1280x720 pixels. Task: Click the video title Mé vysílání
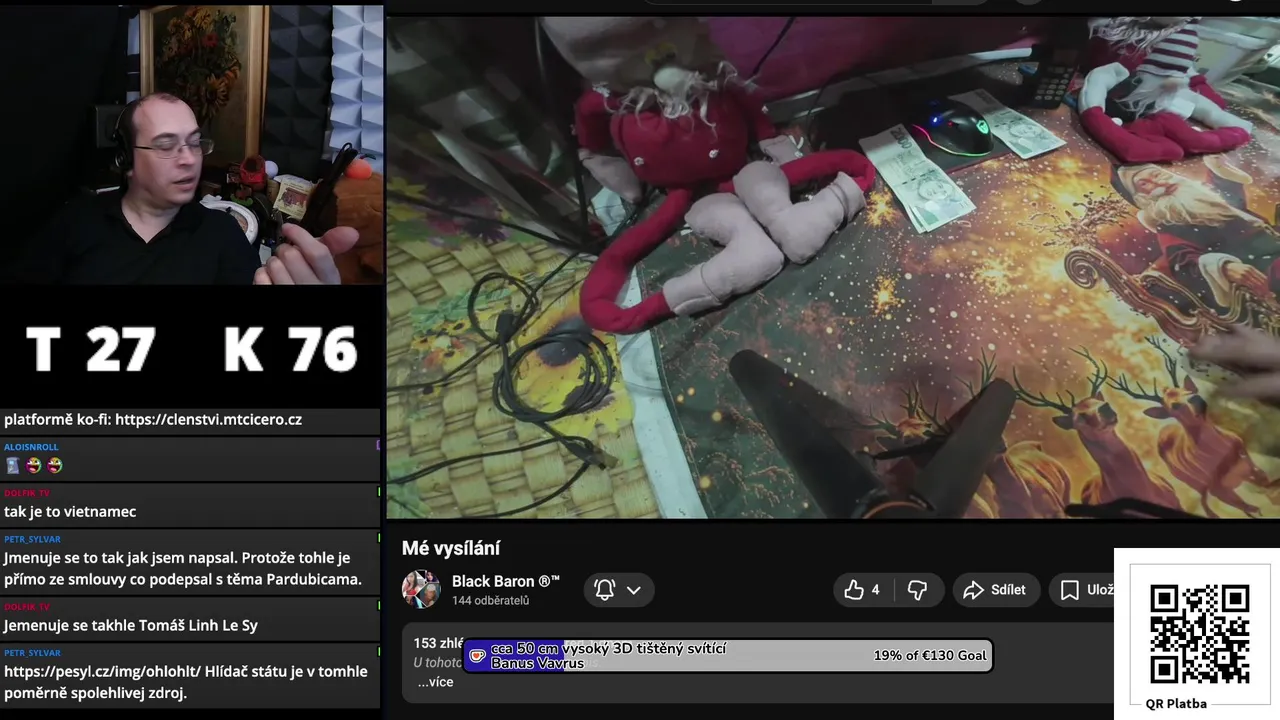pos(451,548)
